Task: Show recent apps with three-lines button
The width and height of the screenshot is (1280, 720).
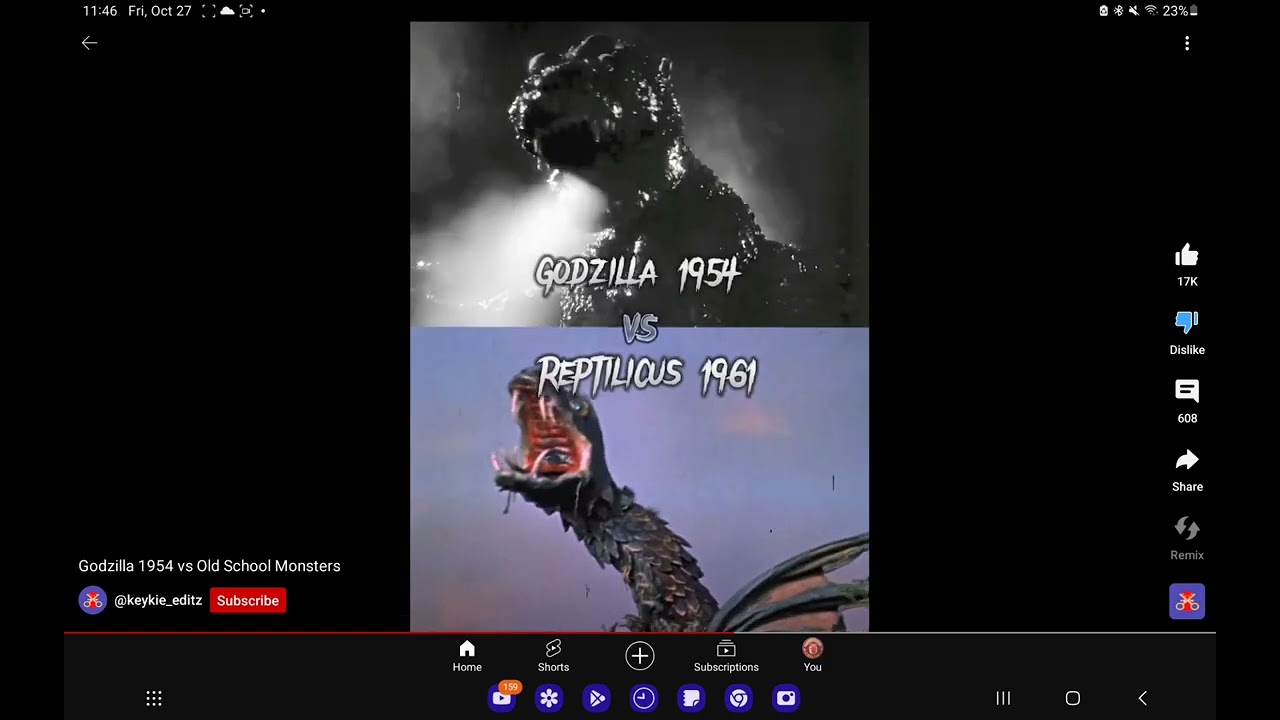Action: coord(1003,698)
